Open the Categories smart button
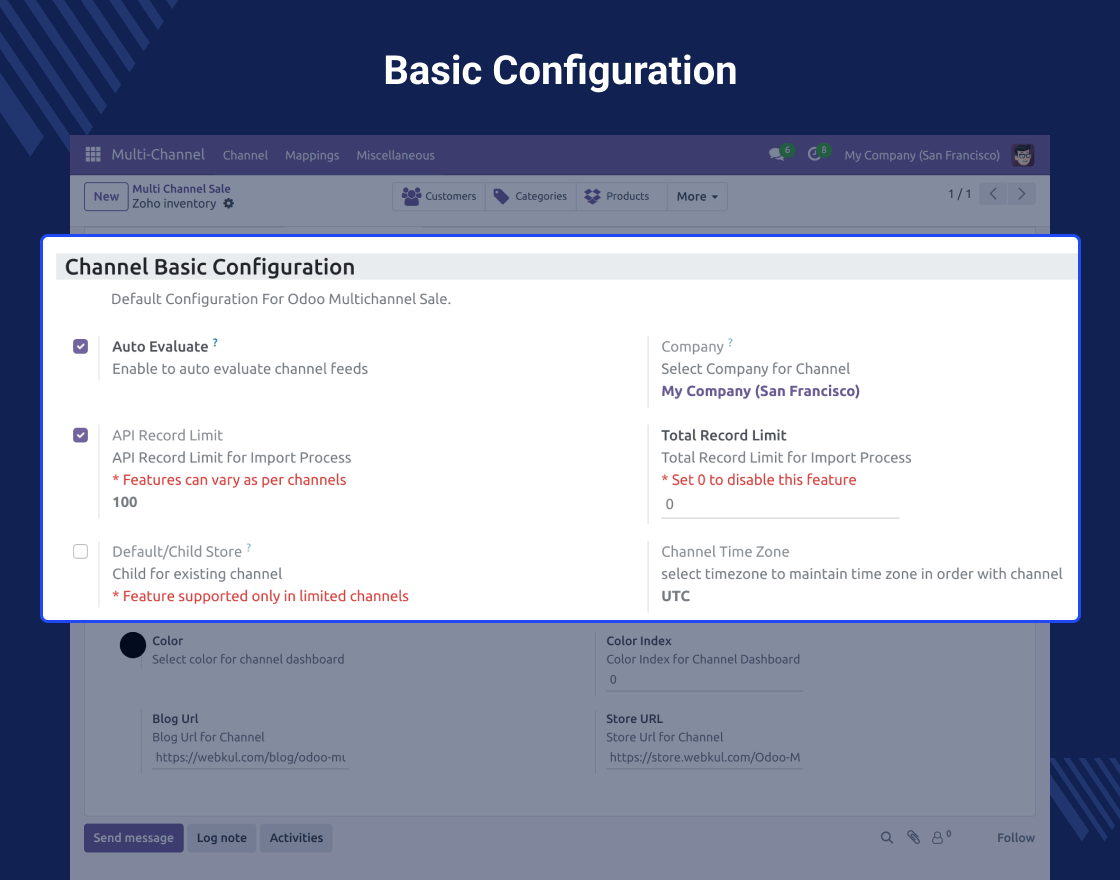Viewport: 1120px width, 880px height. pos(531,196)
